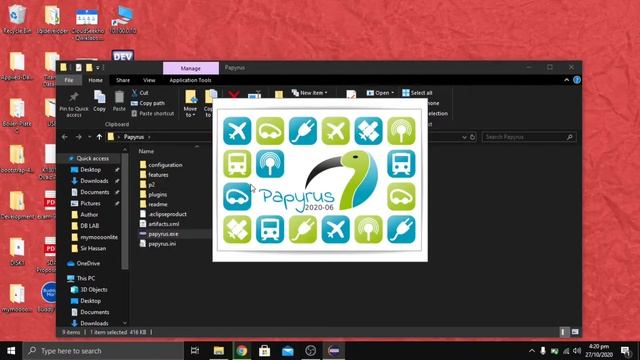Open the Sir Hassan folder in sidebar

click(93, 248)
